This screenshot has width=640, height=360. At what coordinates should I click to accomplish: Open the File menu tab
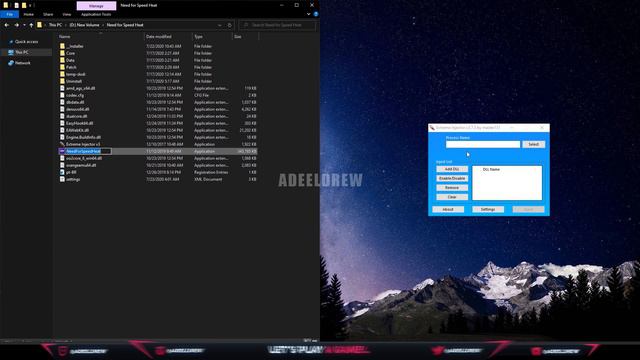click(x=9, y=14)
